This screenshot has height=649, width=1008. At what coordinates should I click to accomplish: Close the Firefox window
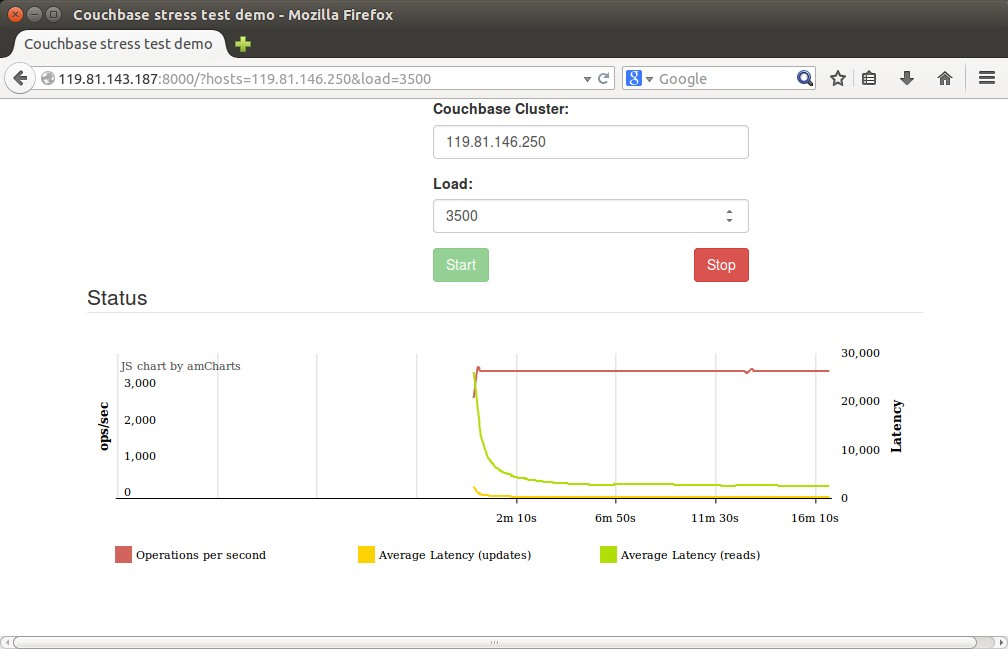(15, 14)
